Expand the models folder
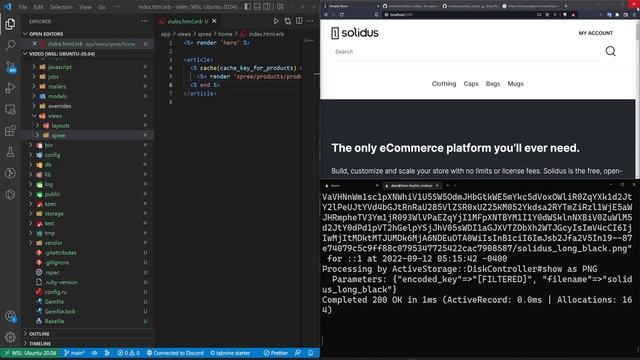Viewport: 640px width, 360px height. tap(57, 96)
